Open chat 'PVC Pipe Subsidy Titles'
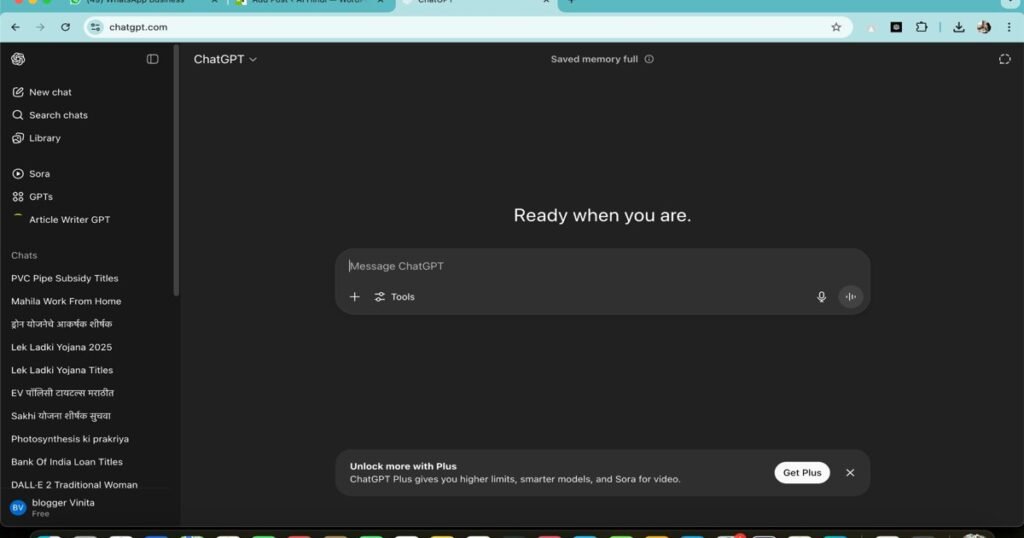1024x538 pixels. click(x=65, y=278)
